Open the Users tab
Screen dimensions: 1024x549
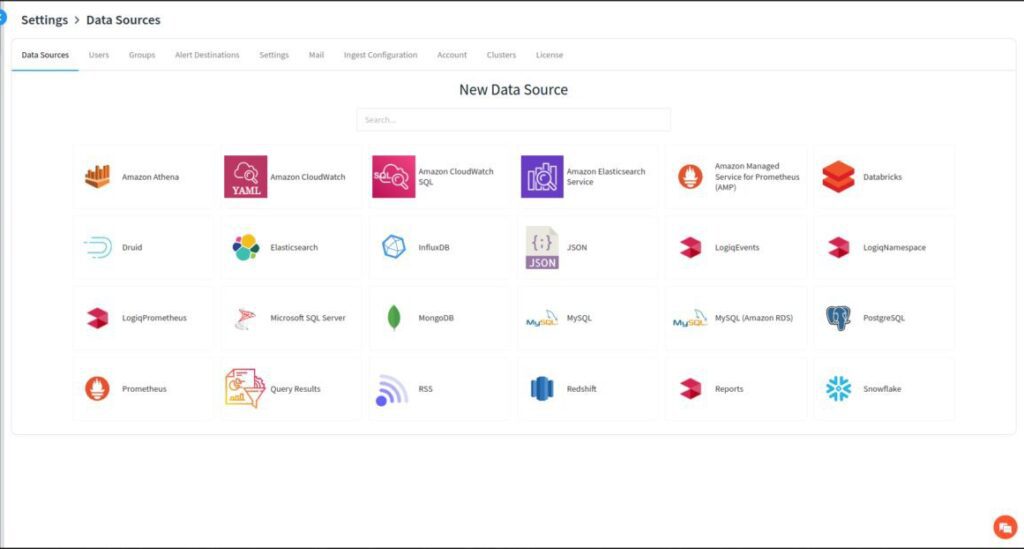[x=99, y=55]
